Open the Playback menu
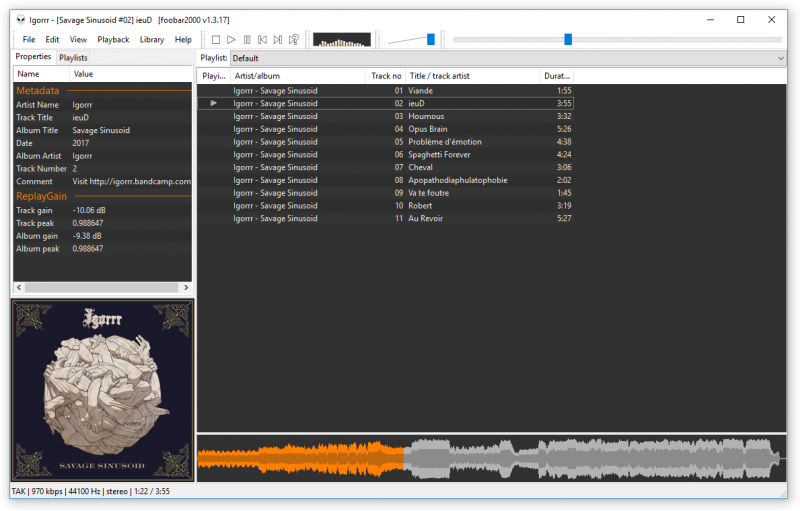 pos(113,40)
